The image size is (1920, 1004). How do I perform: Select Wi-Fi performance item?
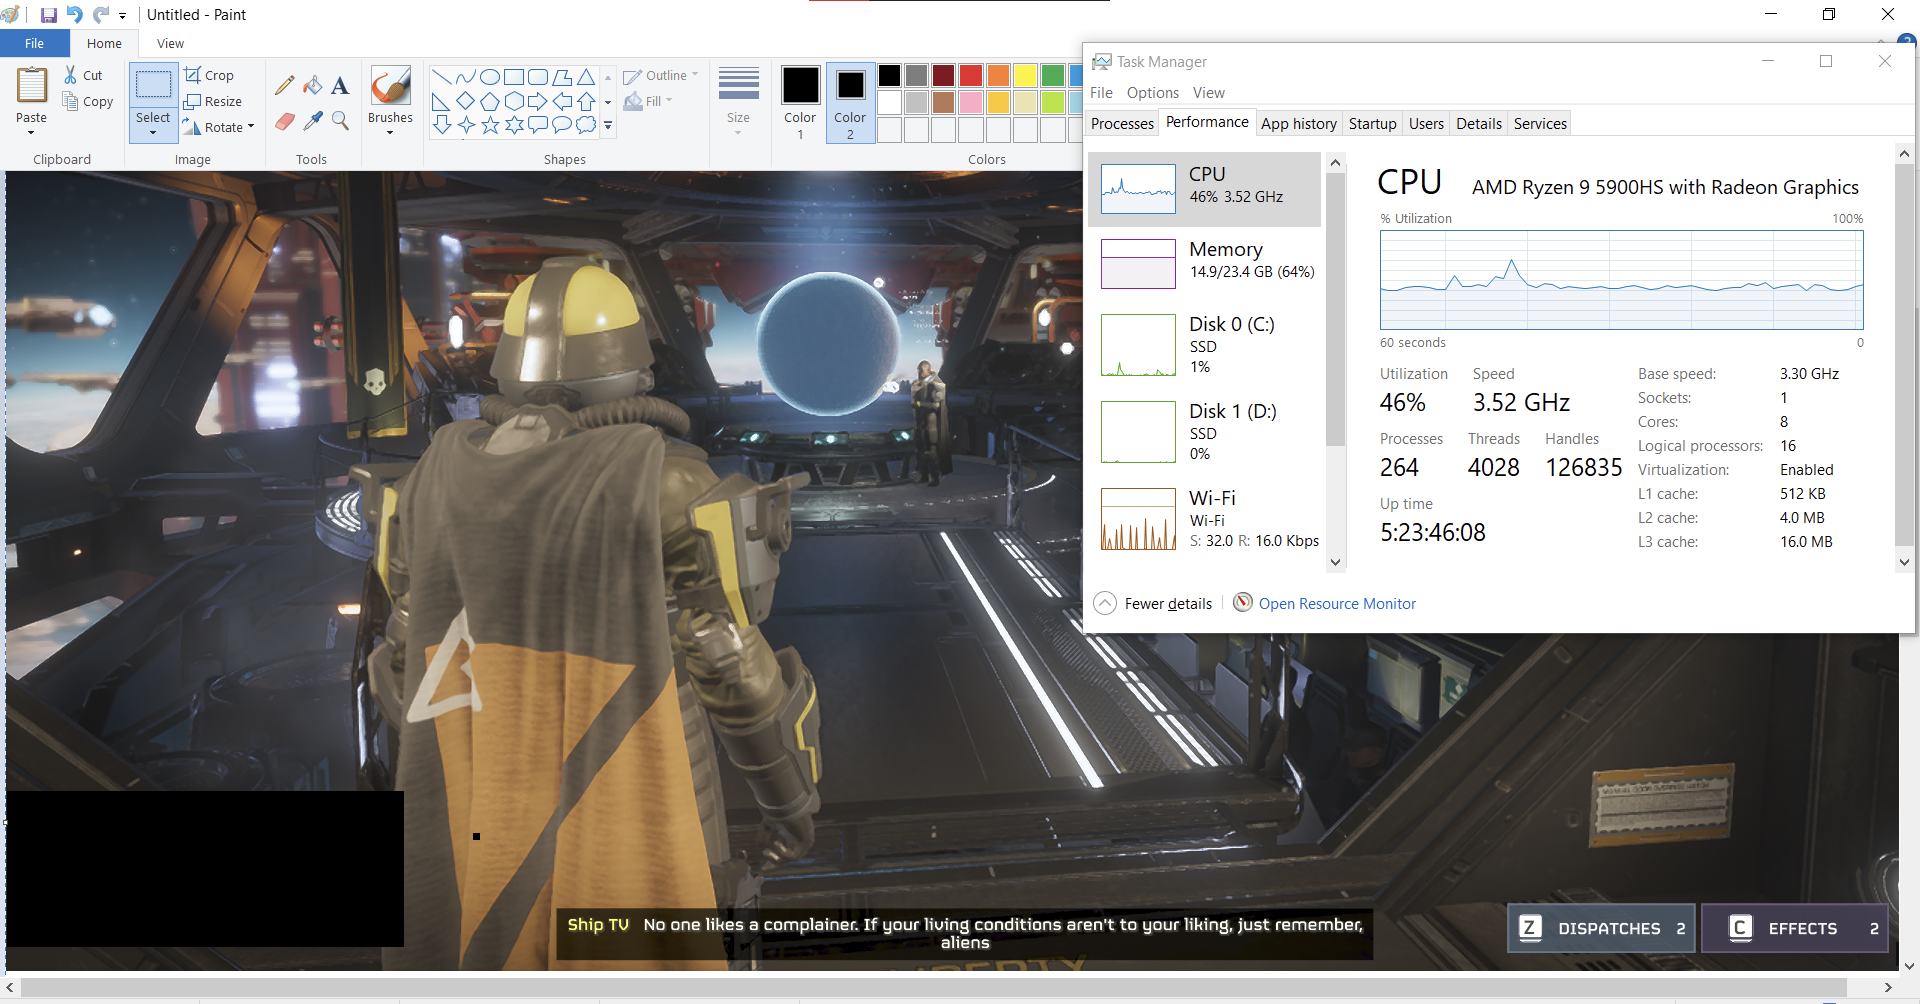coord(1205,519)
